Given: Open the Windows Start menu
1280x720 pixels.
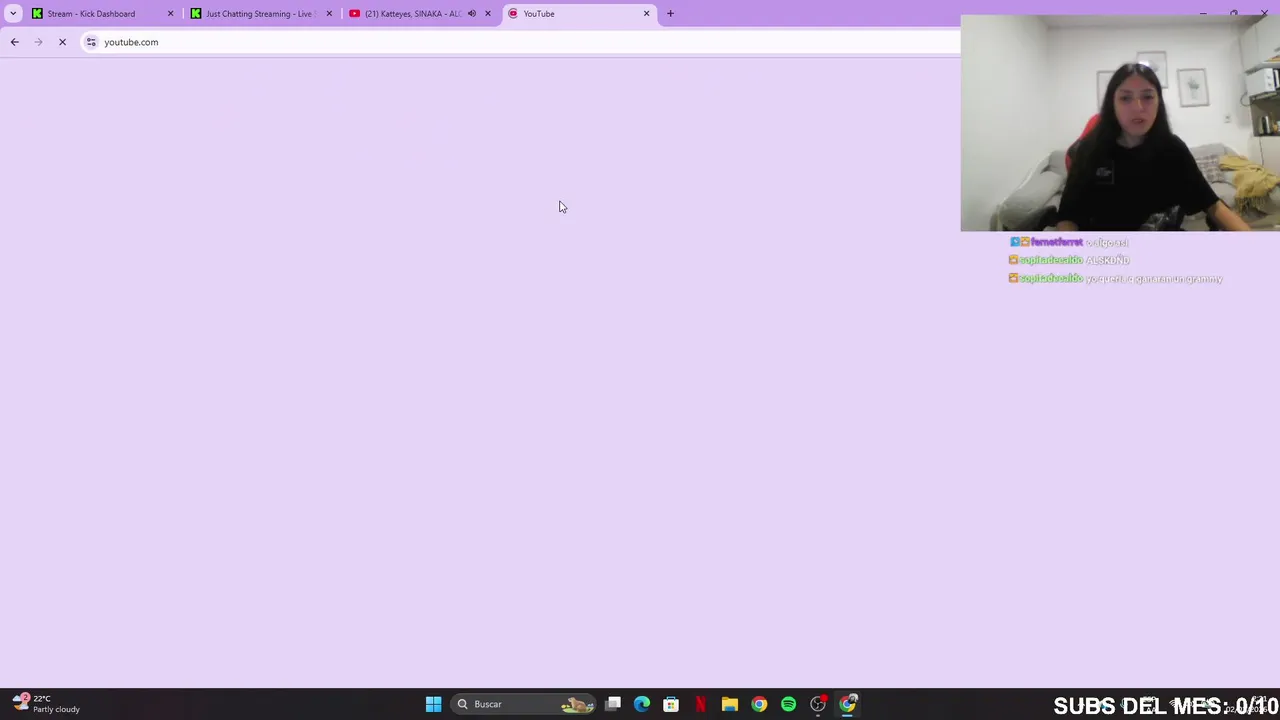Looking at the screenshot, I should pyautogui.click(x=434, y=704).
